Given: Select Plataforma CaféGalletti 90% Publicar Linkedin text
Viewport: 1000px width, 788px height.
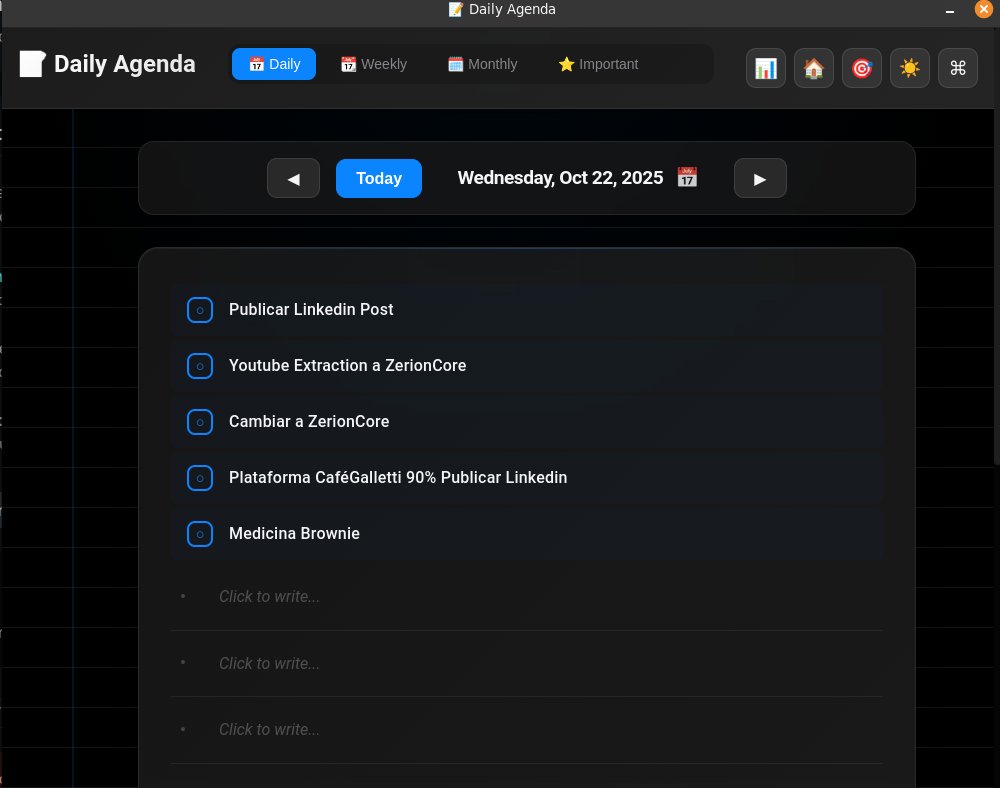Looking at the screenshot, I should pos(398,478).
